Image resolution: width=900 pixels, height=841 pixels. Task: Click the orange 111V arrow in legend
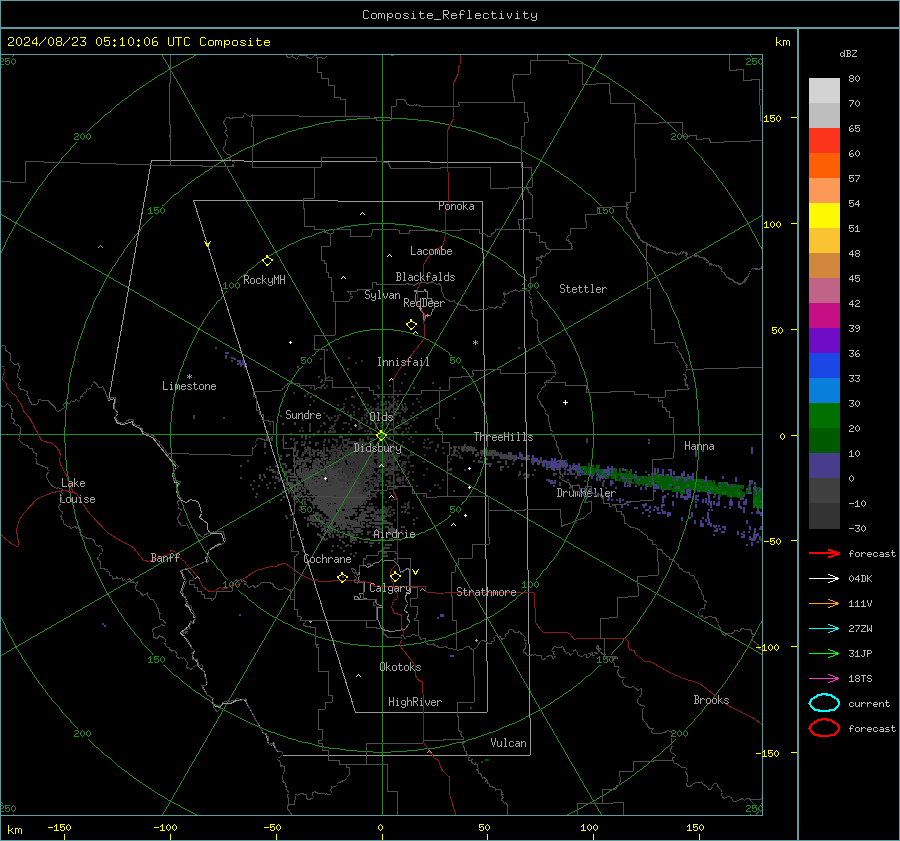coord(824,603)
